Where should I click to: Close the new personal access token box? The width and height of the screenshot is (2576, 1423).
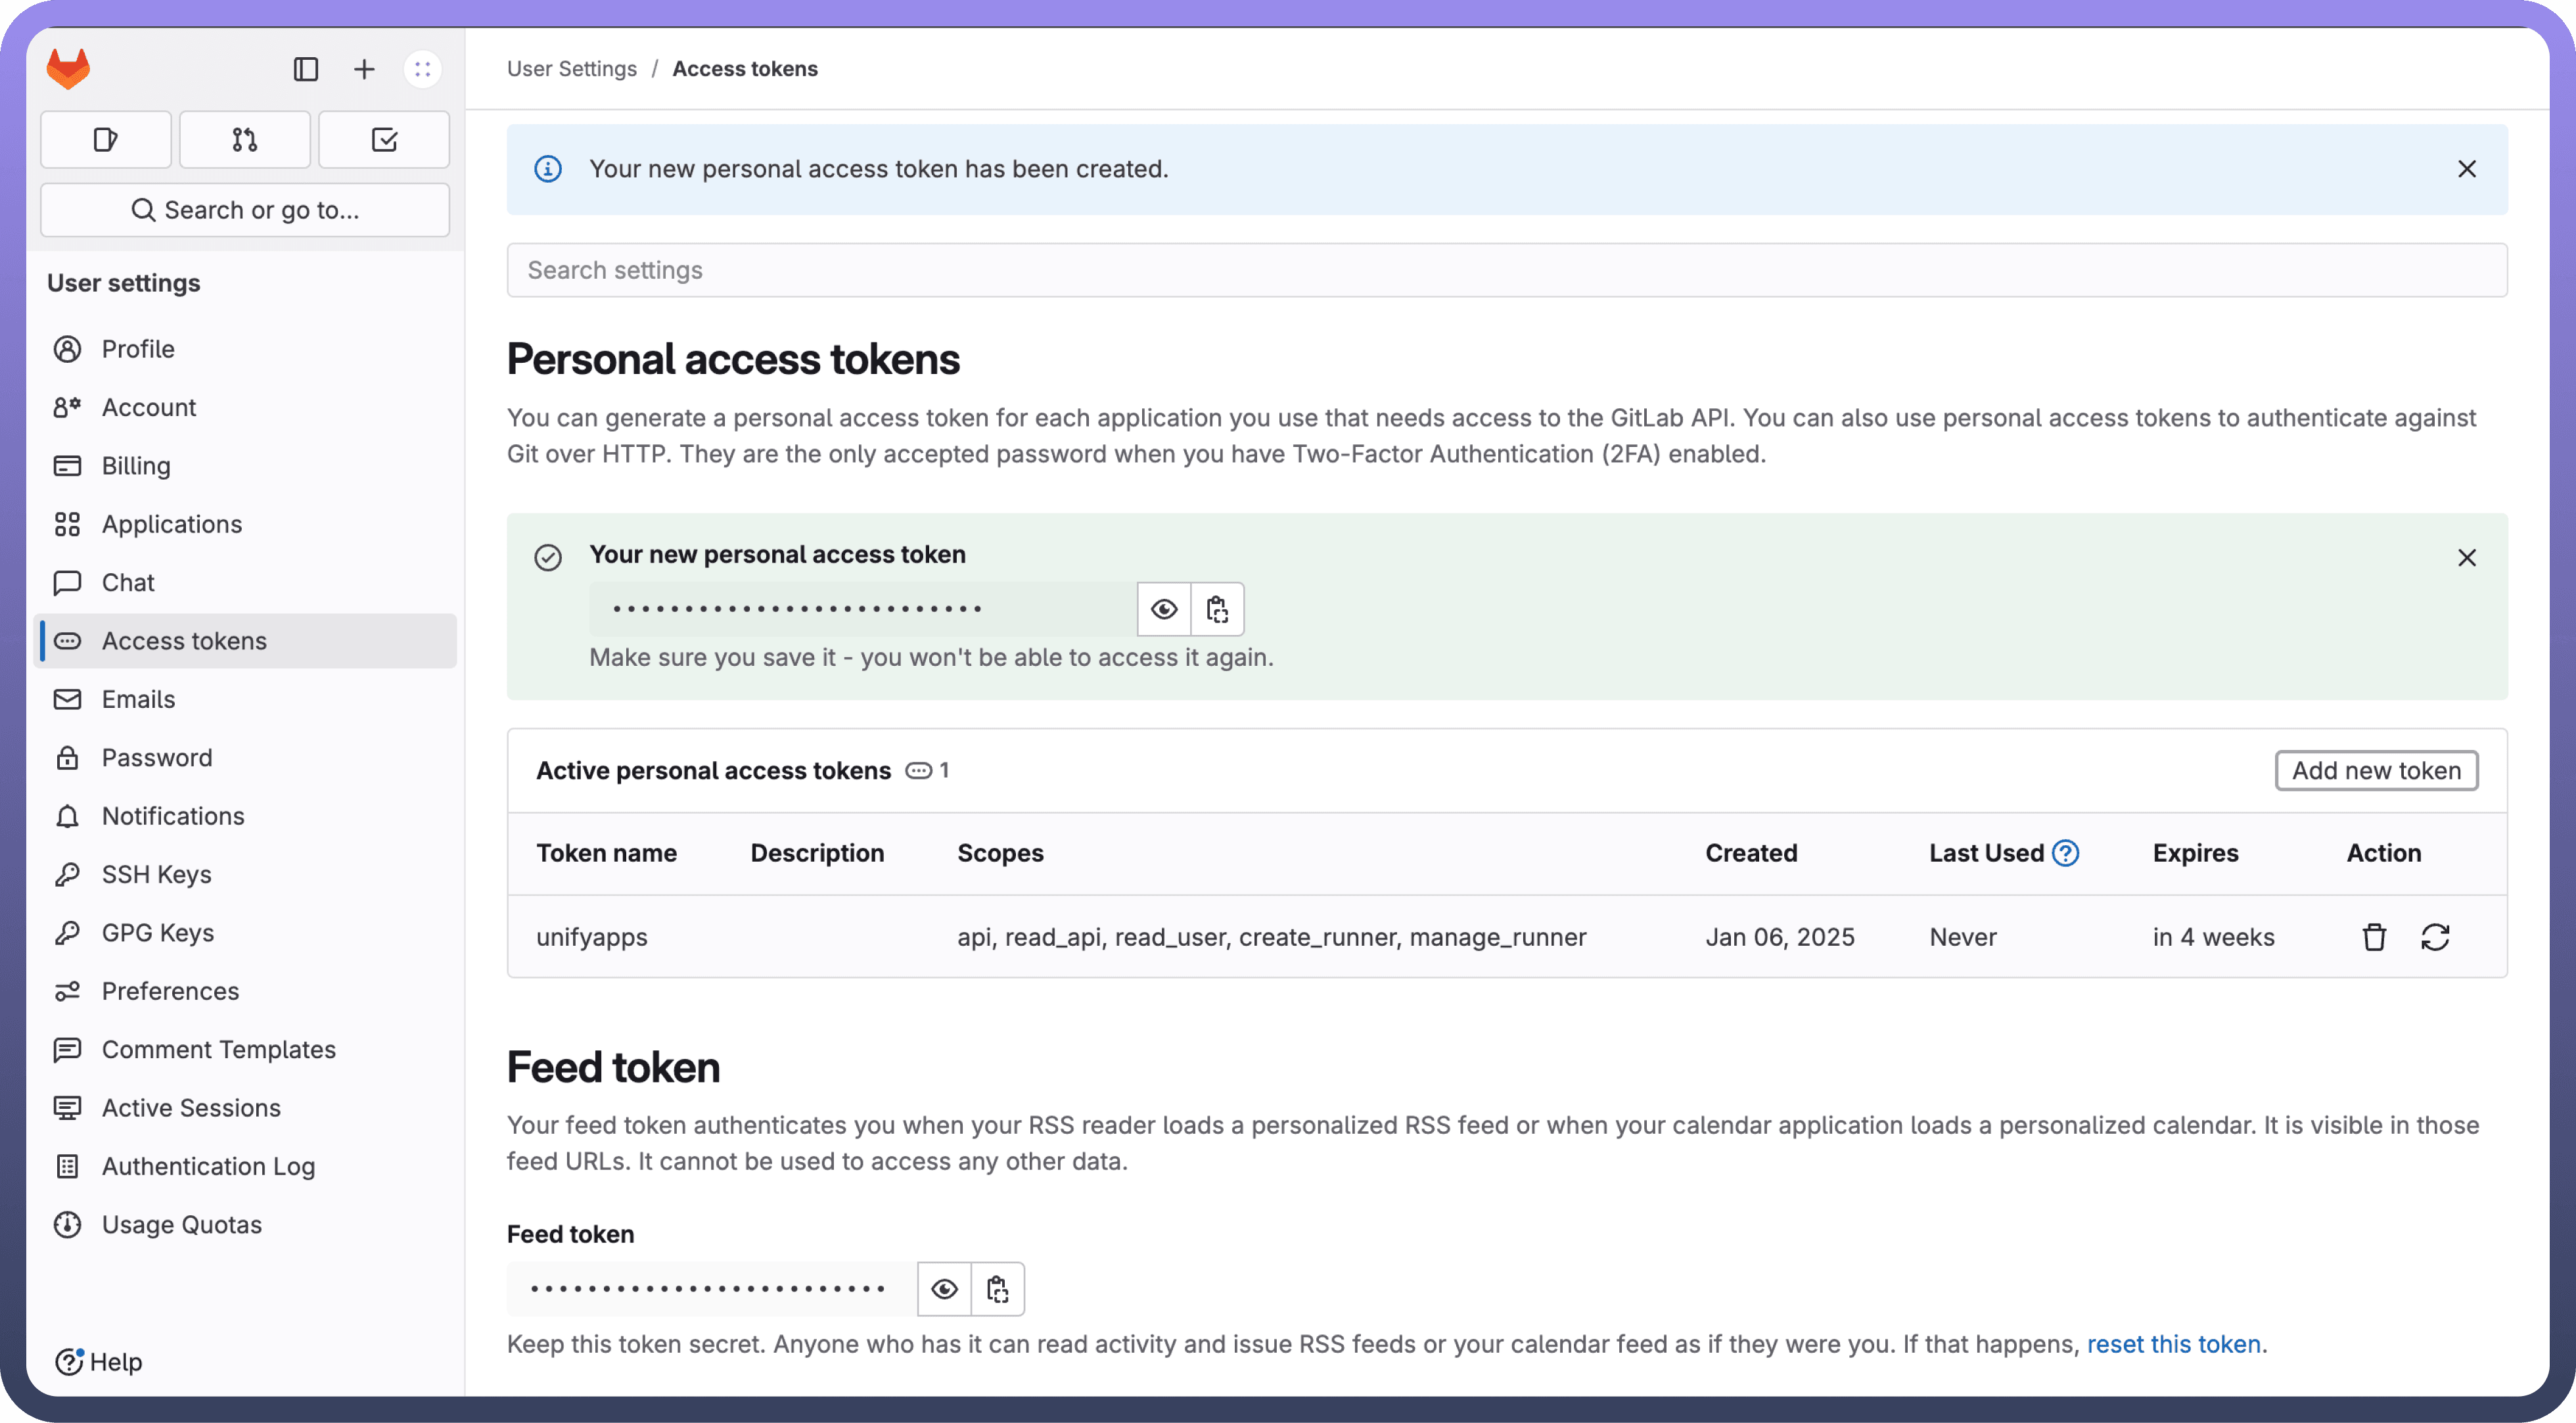click(x=2466, y=557)
